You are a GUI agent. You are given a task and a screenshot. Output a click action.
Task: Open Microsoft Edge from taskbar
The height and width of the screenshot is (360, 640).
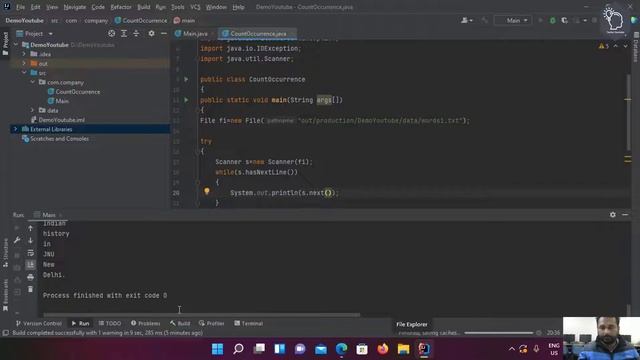341,349
